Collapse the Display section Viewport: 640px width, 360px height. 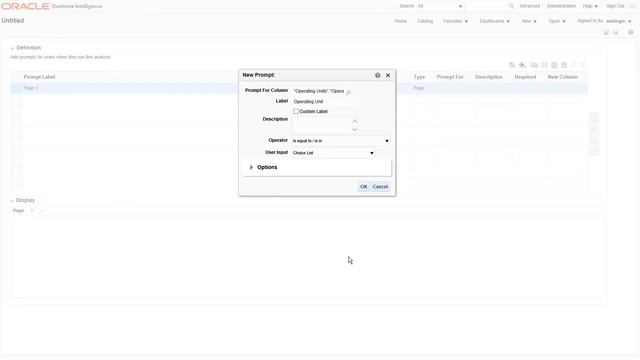tap(12, 200)
